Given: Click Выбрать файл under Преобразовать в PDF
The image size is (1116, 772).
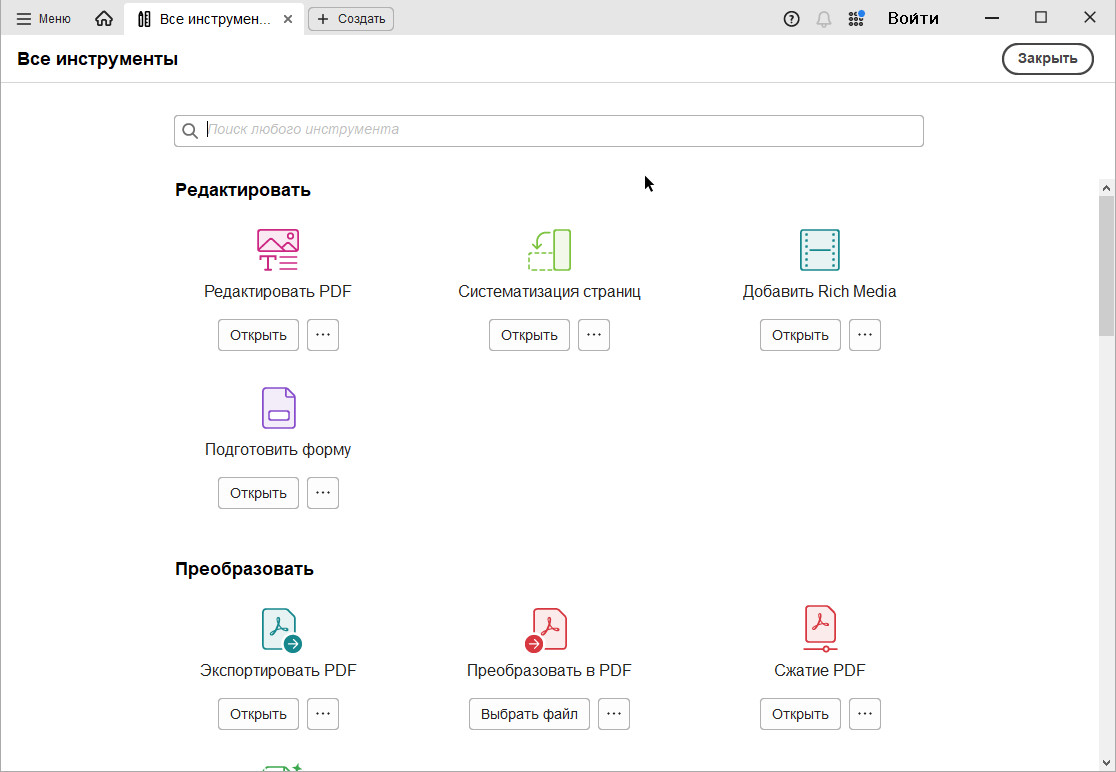Looking at the screenshot, I should (529, 714).
